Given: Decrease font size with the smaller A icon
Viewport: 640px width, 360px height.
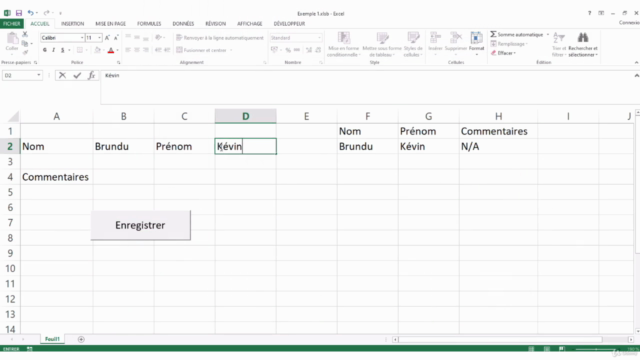Looking at the screenshot, I should (116, 38).
